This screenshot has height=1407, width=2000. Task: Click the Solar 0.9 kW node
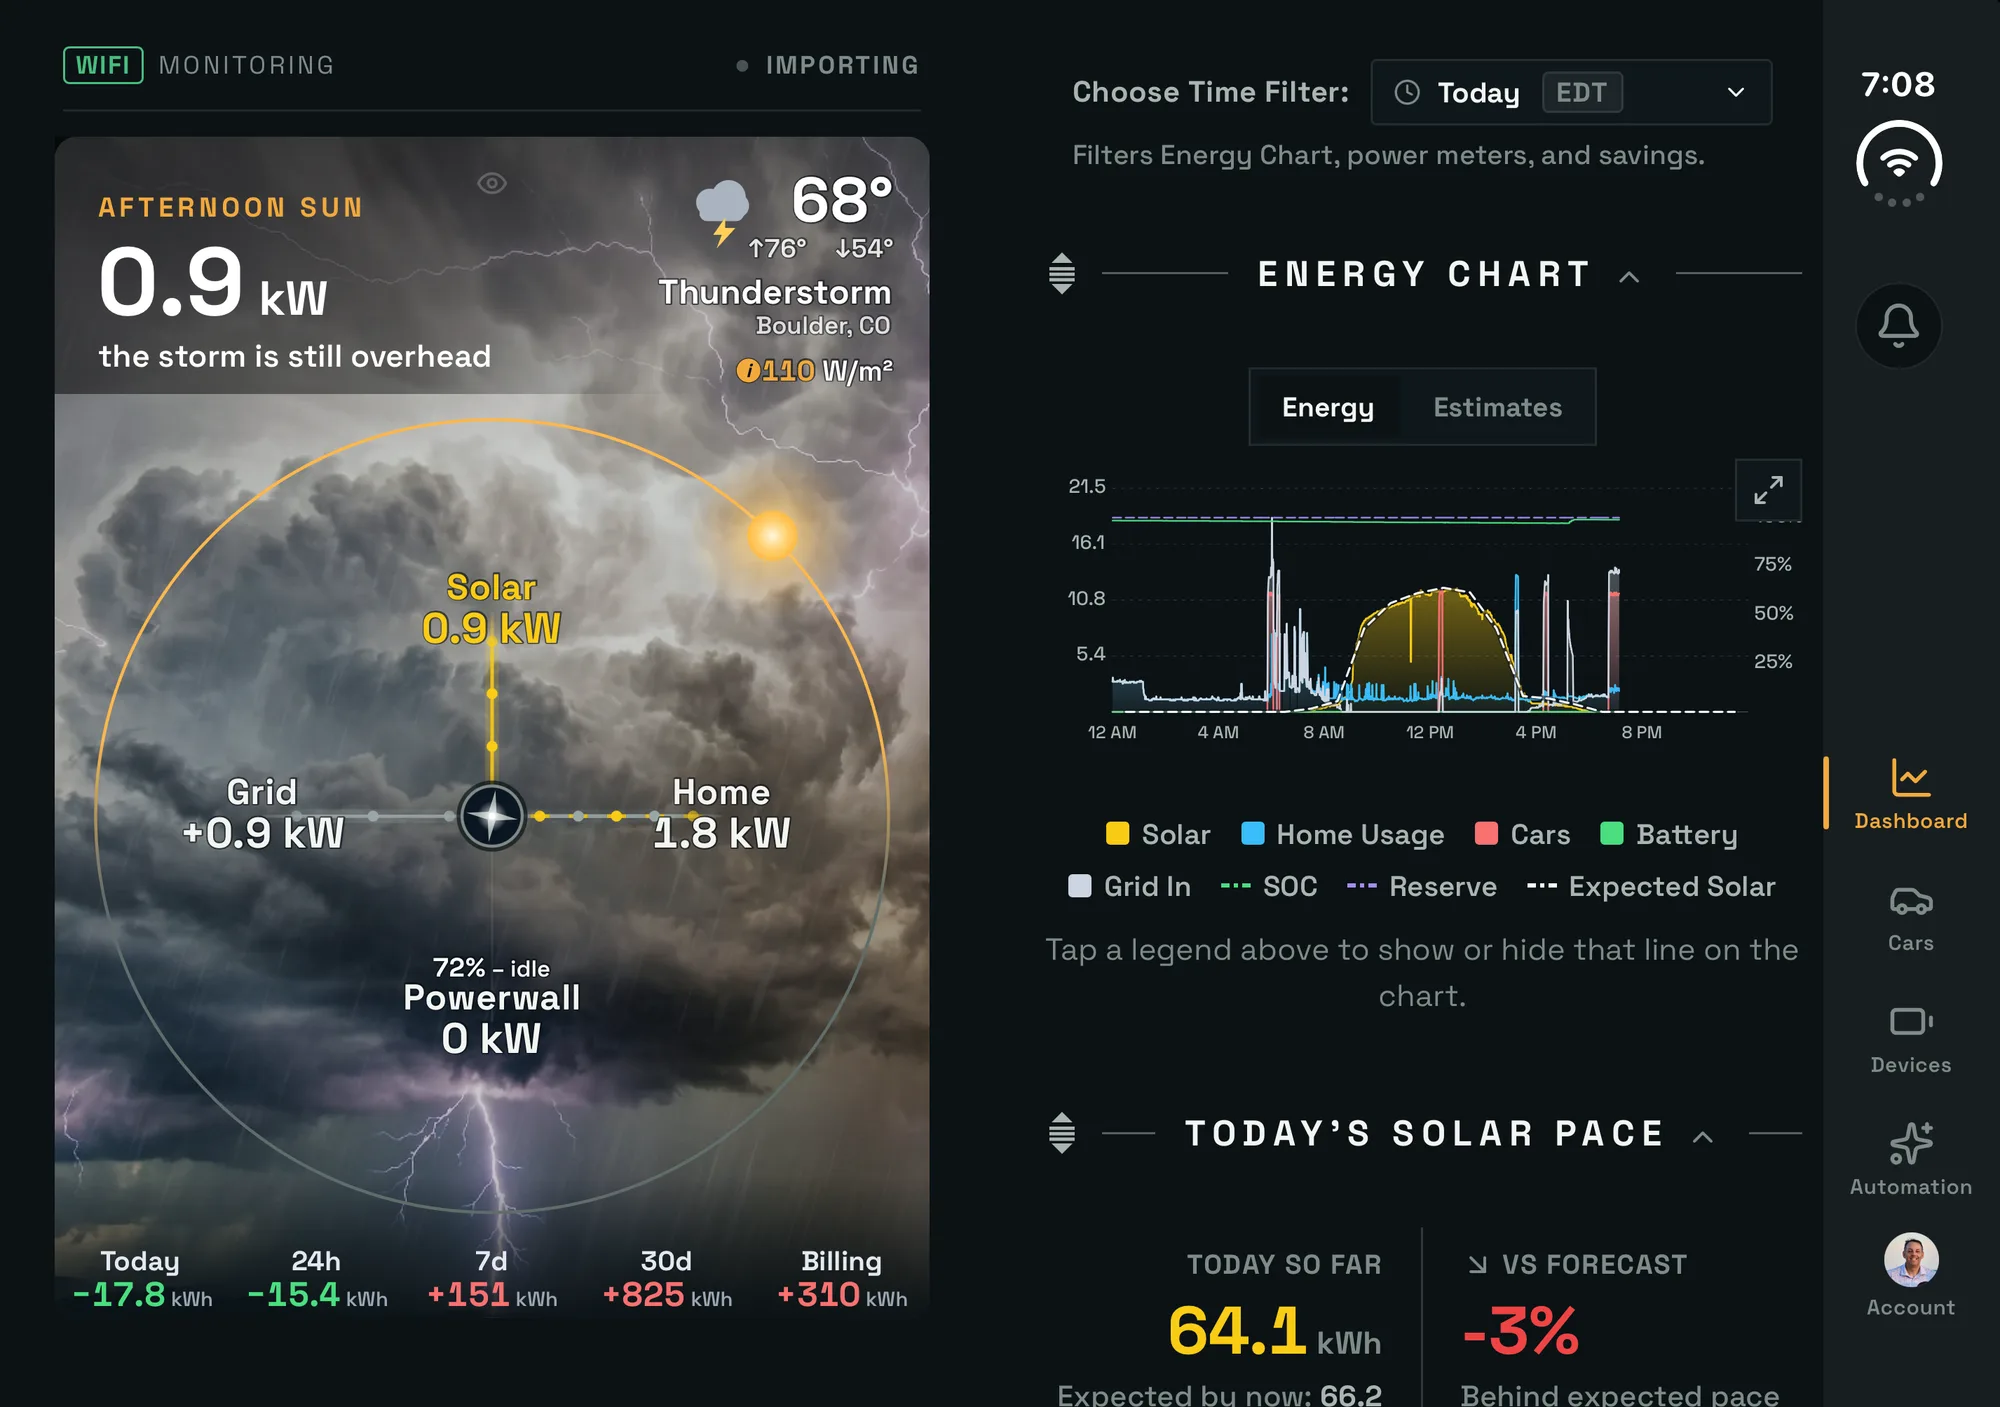point(491,609)
